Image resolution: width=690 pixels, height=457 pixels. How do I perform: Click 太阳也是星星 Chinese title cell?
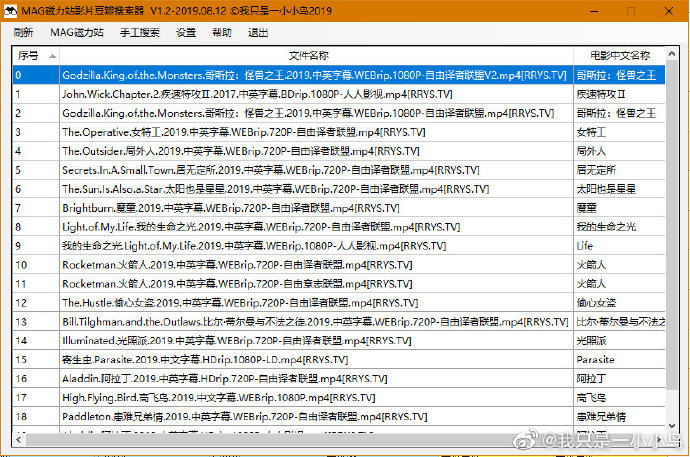point(619,189)
